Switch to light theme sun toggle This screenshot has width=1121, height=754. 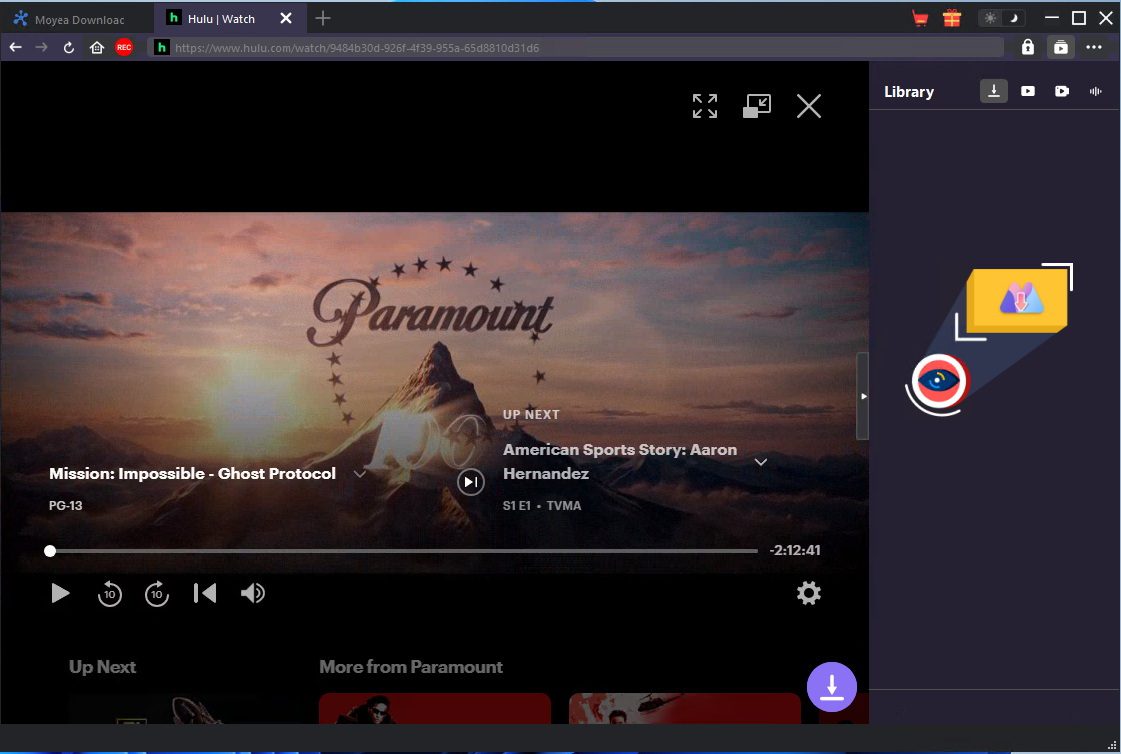(990, 18)
